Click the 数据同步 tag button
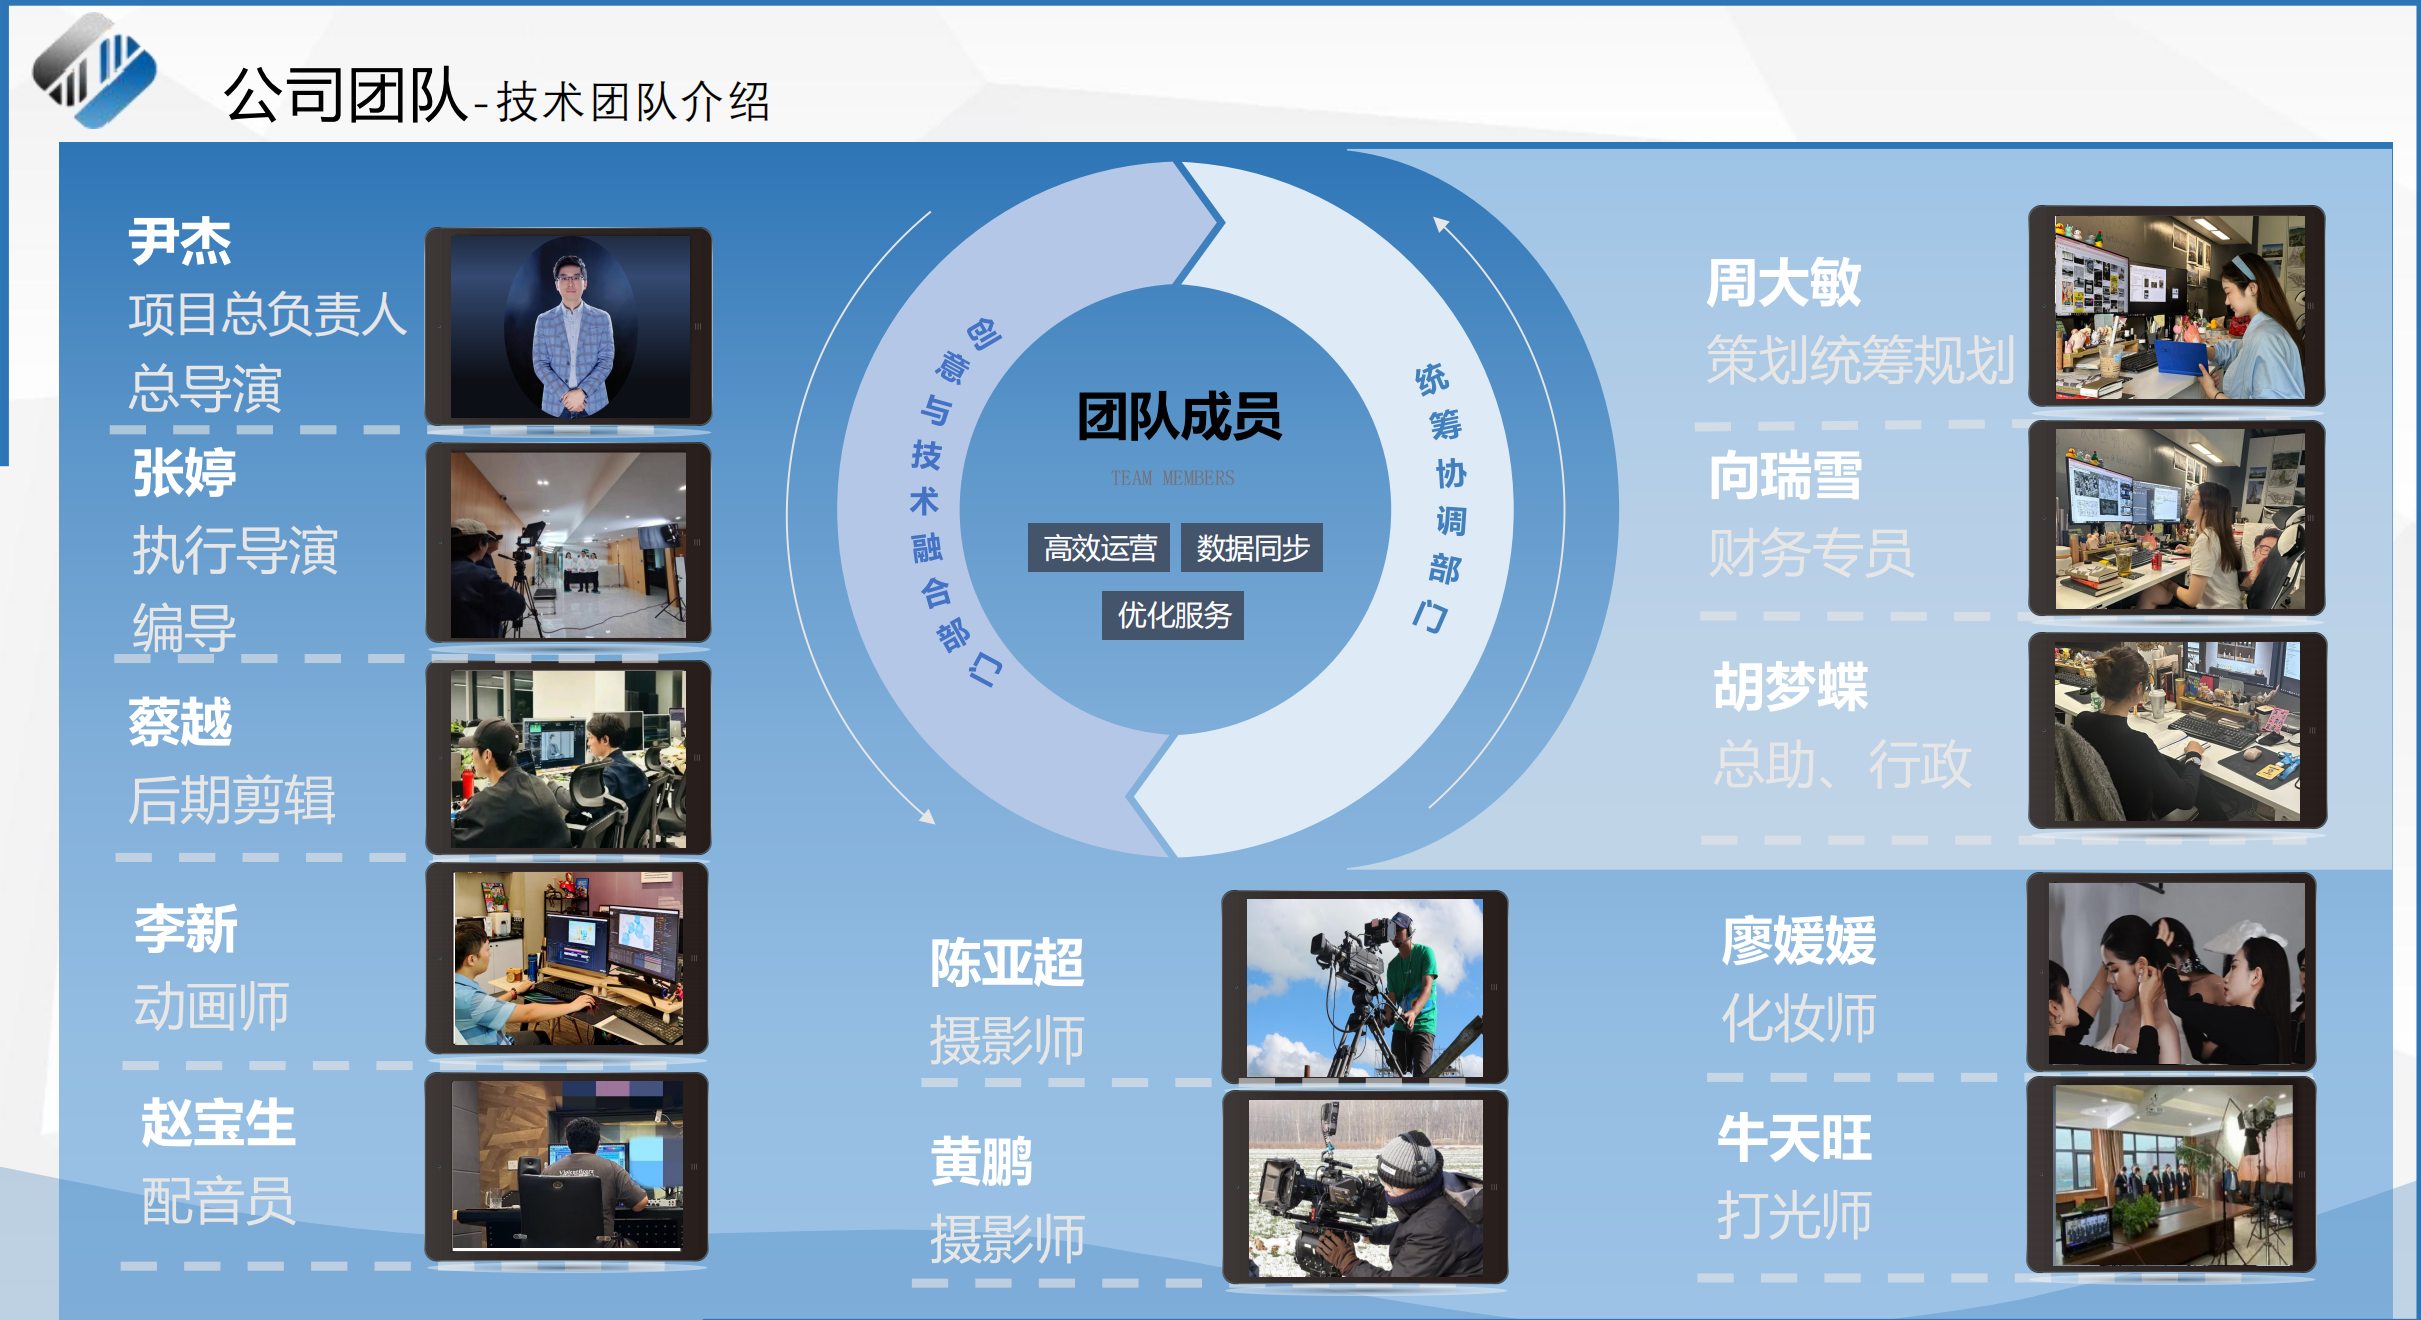The height and width of the screenshot is (1320, 2421). point(1252,548)
